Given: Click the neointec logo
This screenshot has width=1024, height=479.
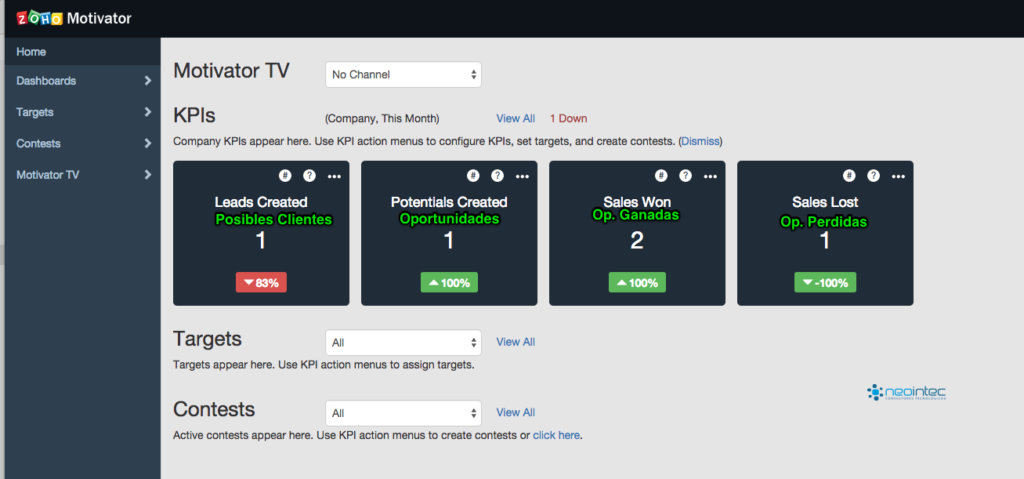Looking at the screenshot, I should click(x=906, y=392).
